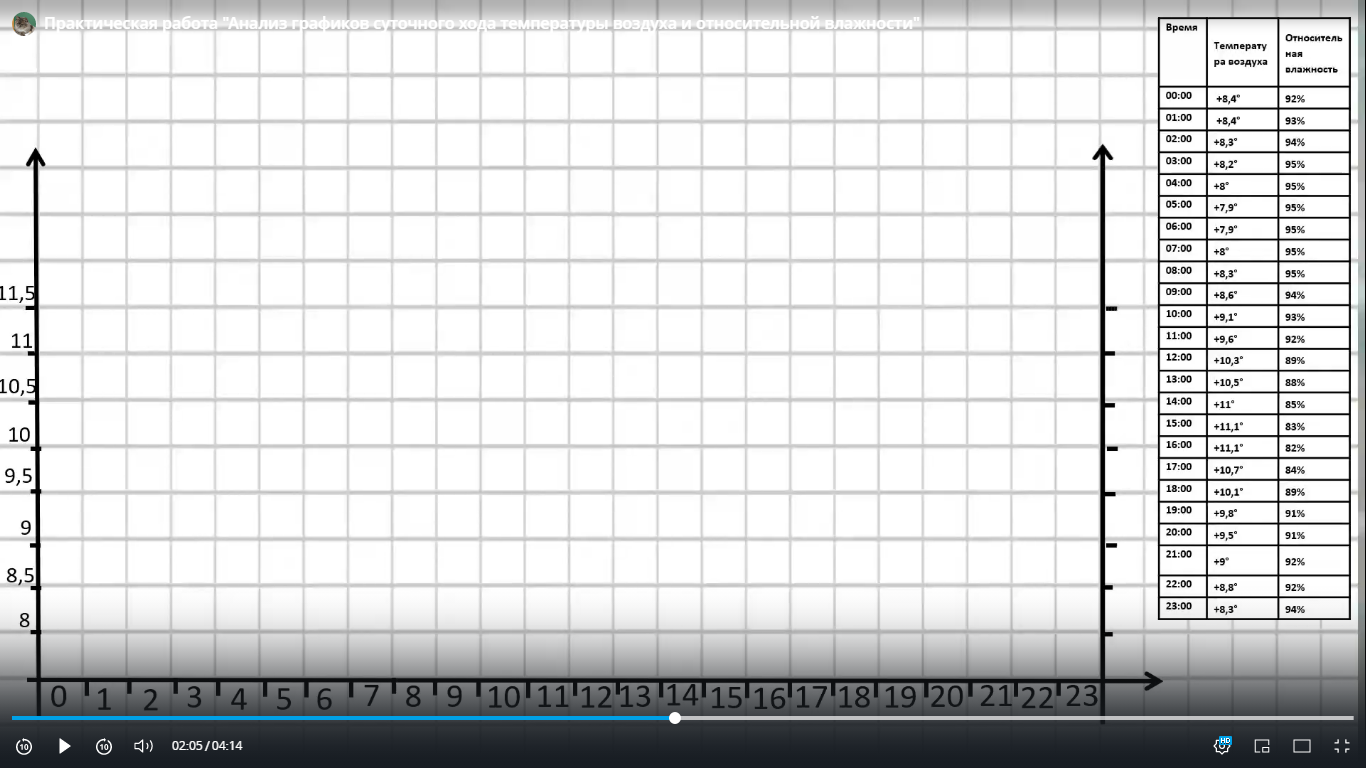Click the 00:00 time cell
The width and height of the screenshot is (1366, 768).
(x=1182, y=97)
